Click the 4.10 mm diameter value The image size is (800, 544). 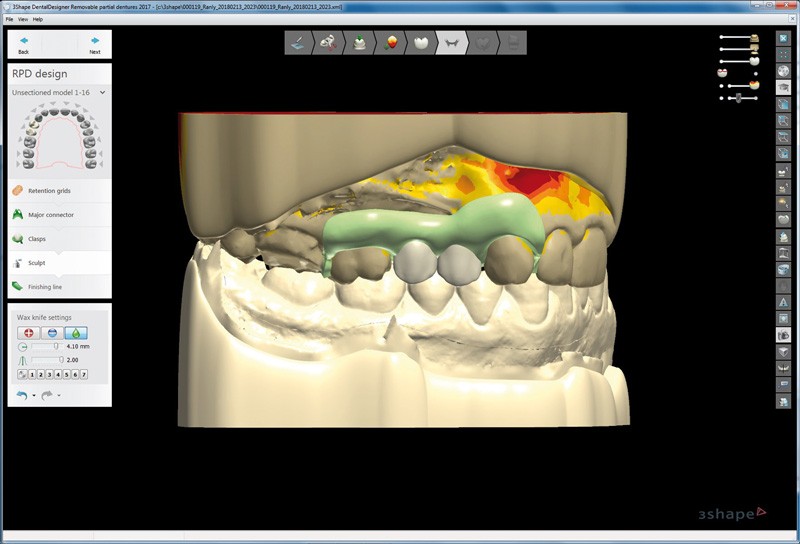click(78, 347)
